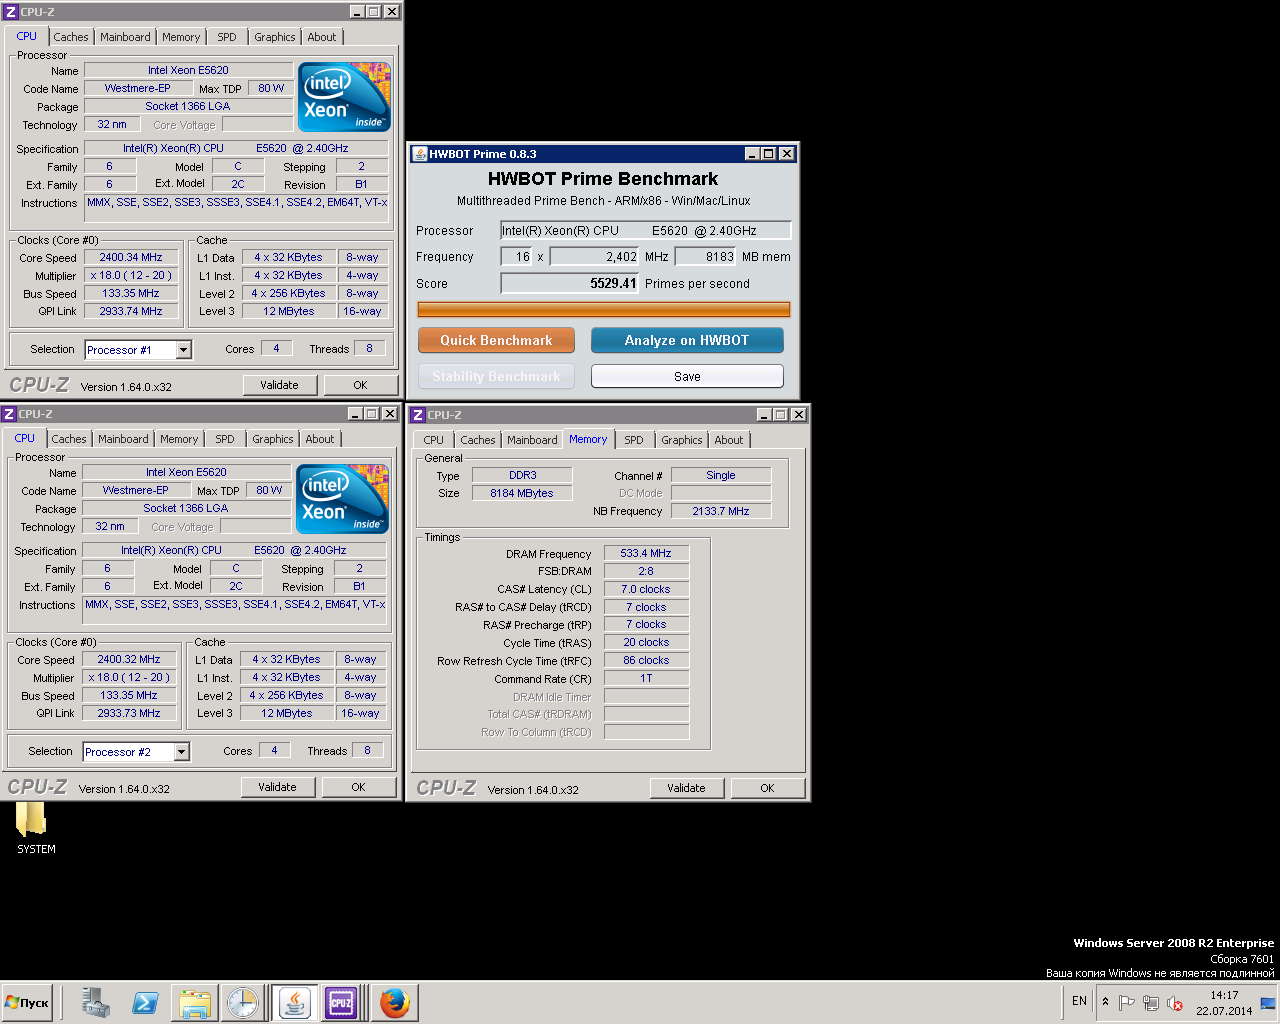Click Core Speed 2400.34 MHz in Processor #1
The height and width of the screenshot is (1024, 1280).
click(131, 257)
